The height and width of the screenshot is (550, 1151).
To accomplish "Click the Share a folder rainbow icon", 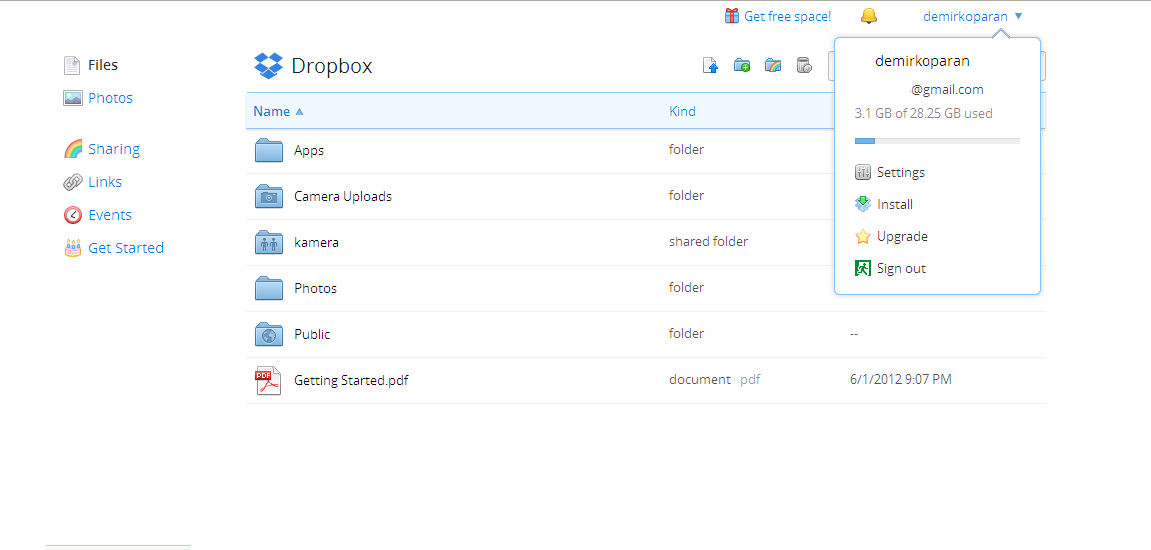I will [x=773, y=66].
